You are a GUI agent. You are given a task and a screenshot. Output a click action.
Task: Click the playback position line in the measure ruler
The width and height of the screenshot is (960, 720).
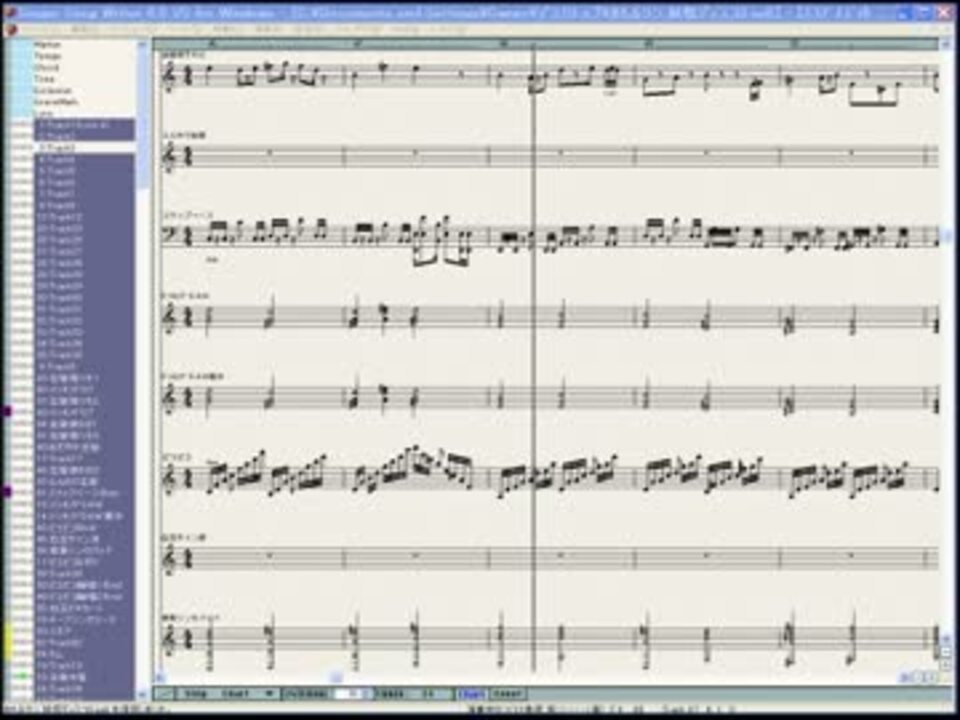(x=534, y=44)
